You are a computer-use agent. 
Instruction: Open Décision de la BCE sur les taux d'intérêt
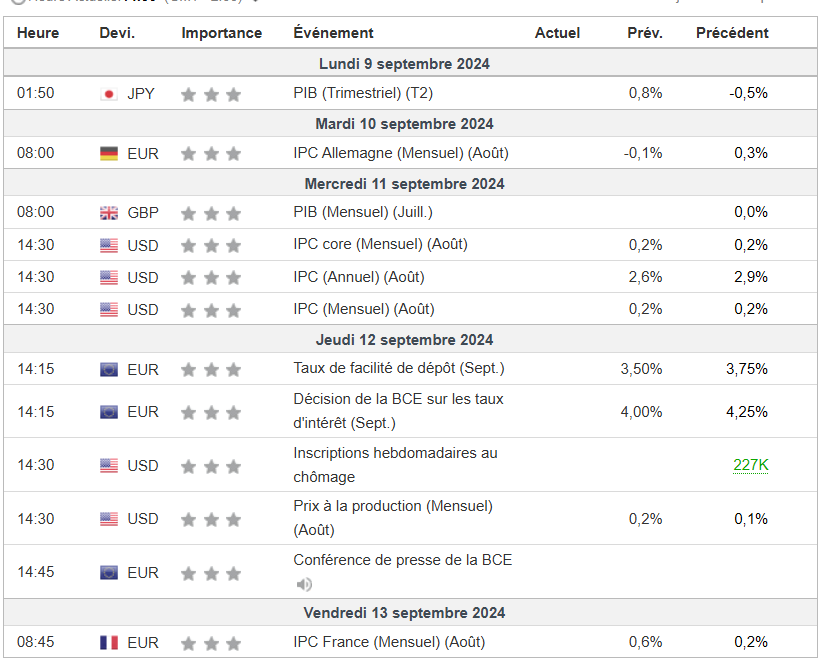point(398,411)
